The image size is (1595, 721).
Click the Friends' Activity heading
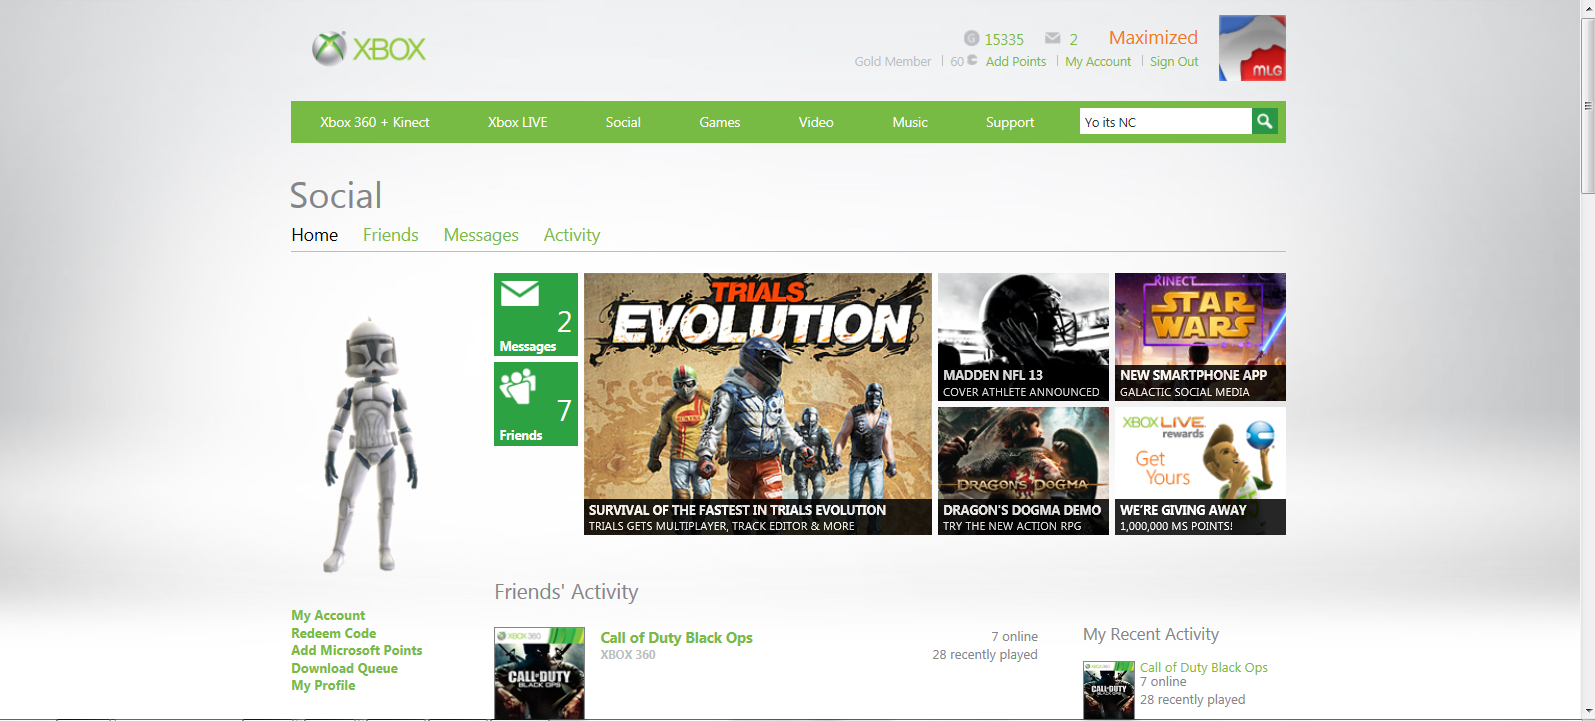(x=566, y=592)
